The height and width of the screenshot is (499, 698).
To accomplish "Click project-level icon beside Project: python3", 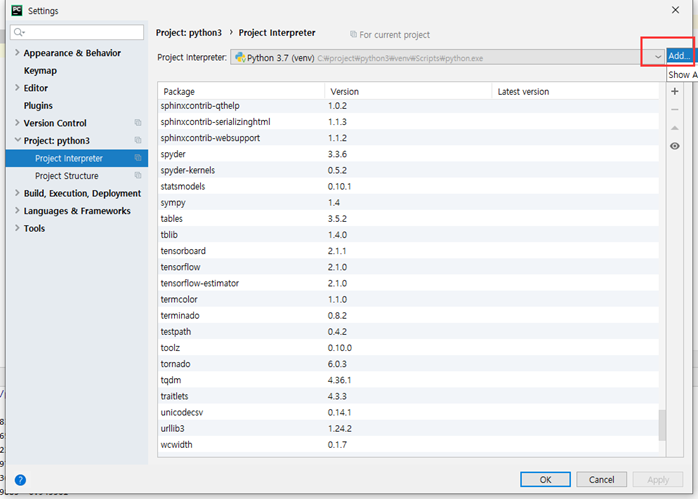I will 138,140.
